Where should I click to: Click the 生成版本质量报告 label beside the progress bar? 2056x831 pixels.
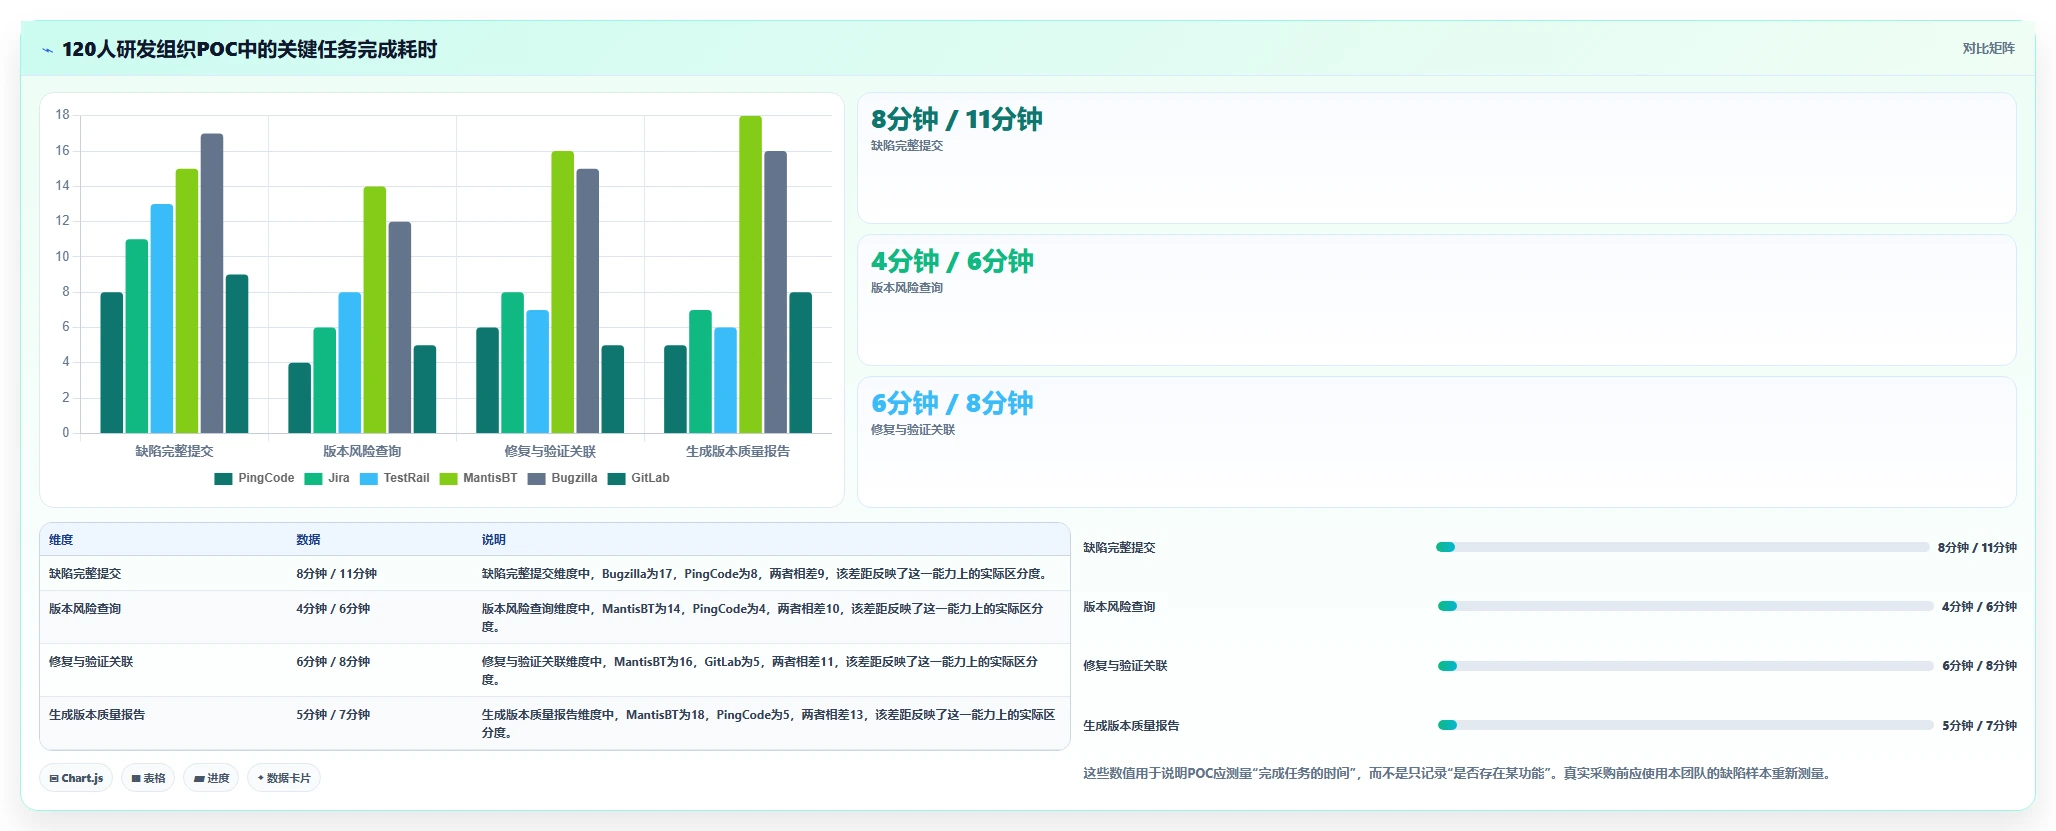[x=1131, y=726]
